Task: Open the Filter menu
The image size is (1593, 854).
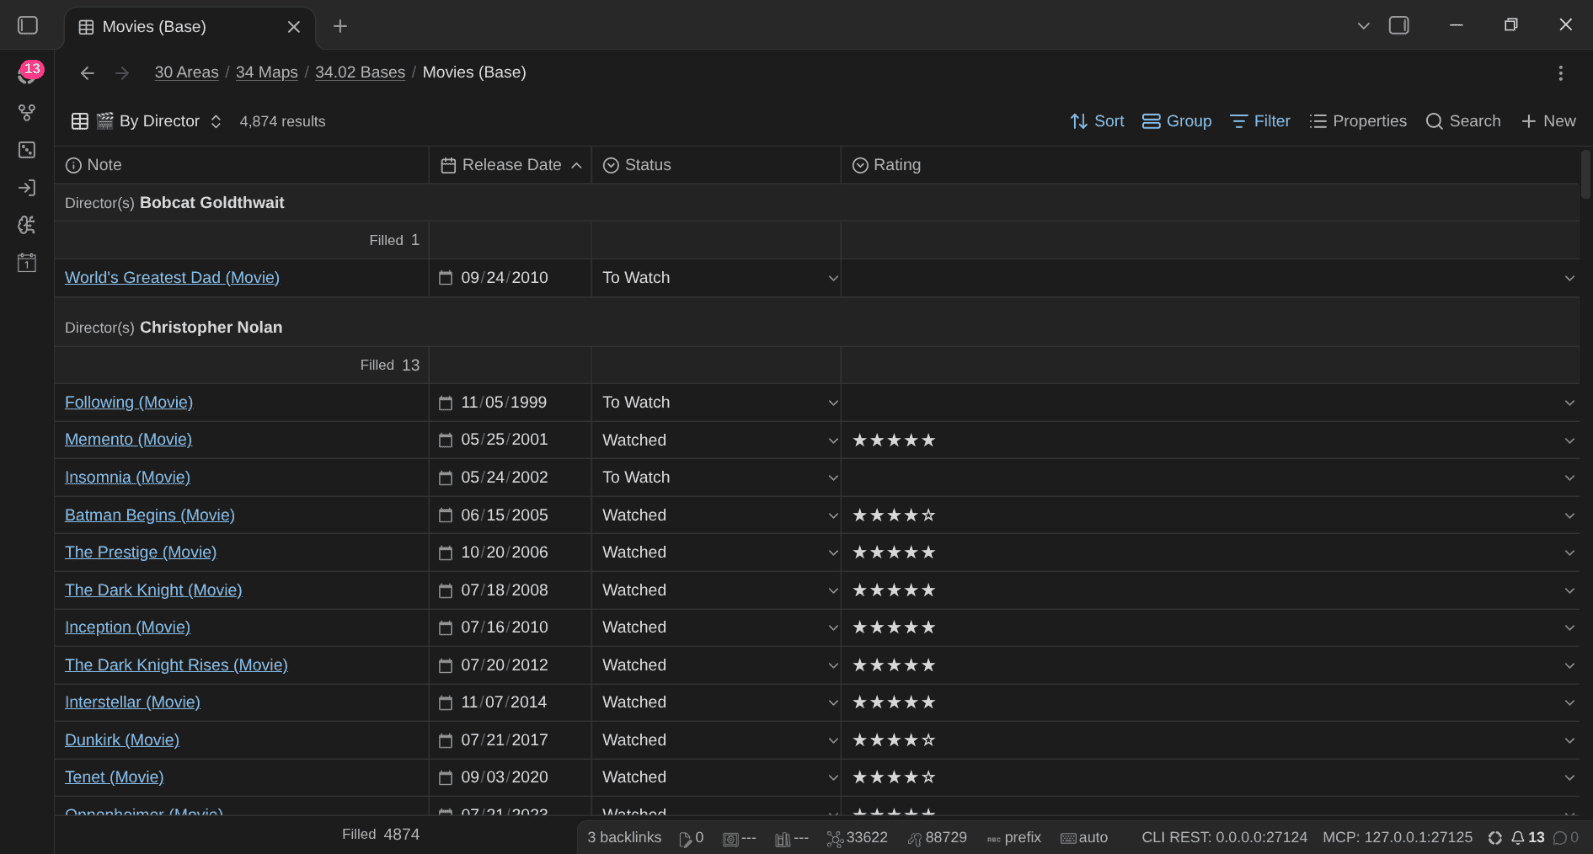Action: (1260, 121)
